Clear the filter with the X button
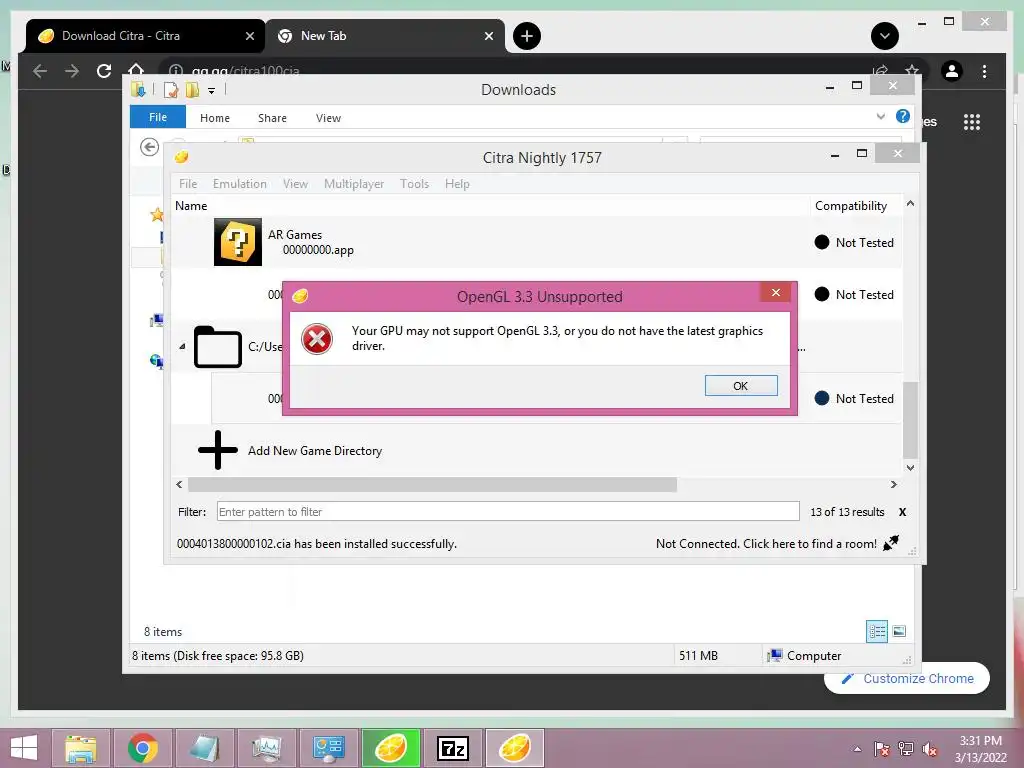1024x768 pixels. pyautogui.click(x=902, y=512)
